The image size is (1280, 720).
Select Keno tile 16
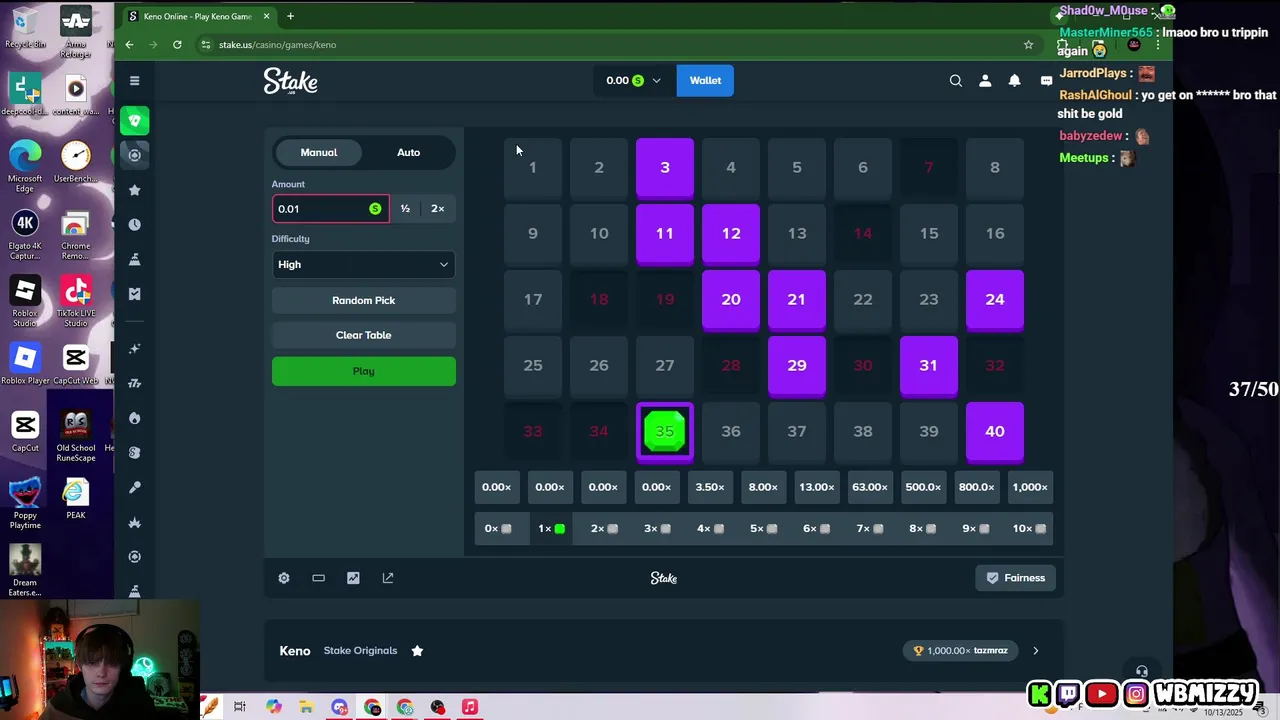[995, 233]
